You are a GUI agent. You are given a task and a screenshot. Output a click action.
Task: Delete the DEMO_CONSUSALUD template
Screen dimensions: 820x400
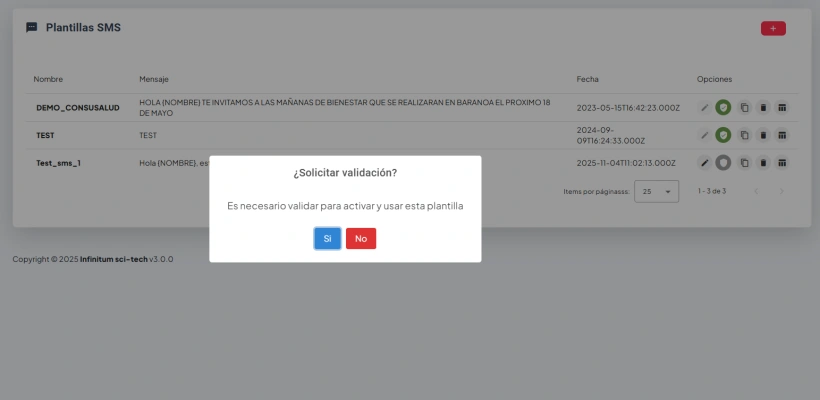coord(763,107)
